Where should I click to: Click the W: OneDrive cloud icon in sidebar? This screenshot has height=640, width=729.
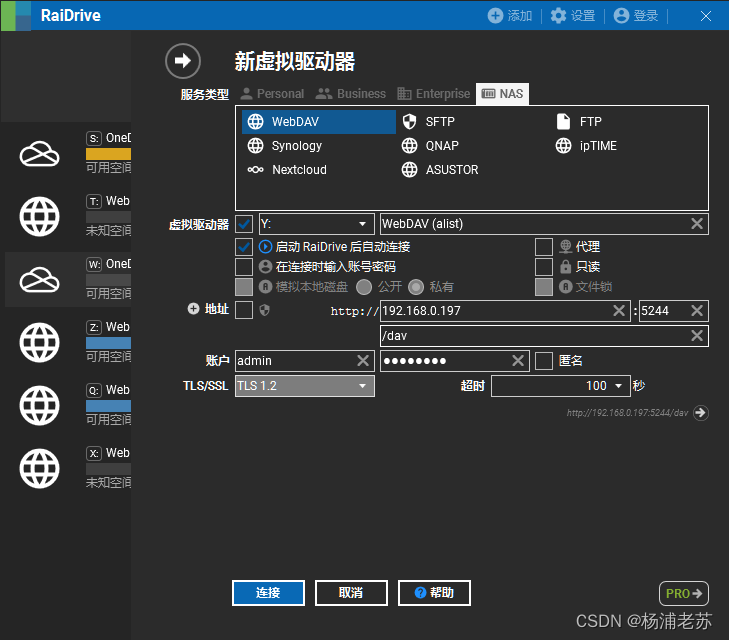[x=40, y=279]
